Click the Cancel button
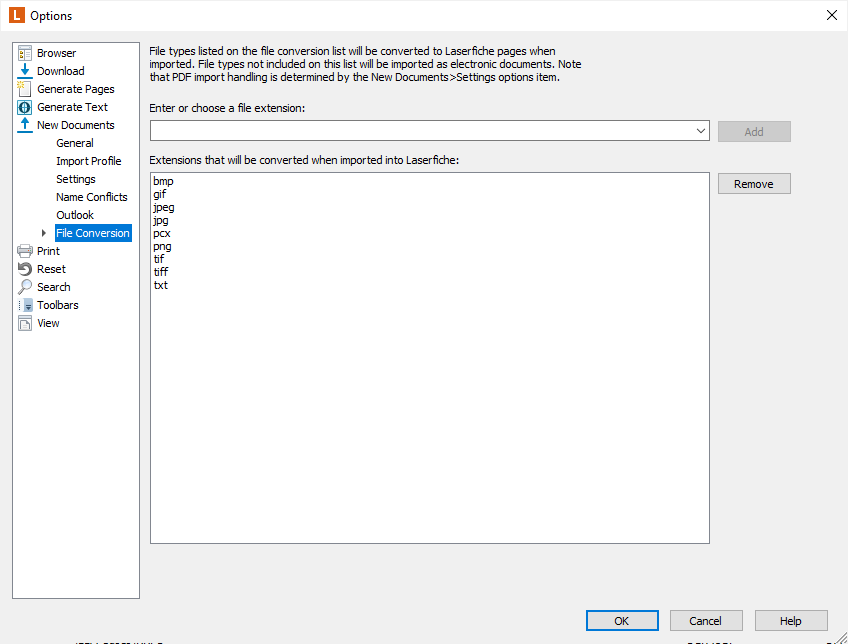Screen dimensions: 848x644 [x=706, y=621]
